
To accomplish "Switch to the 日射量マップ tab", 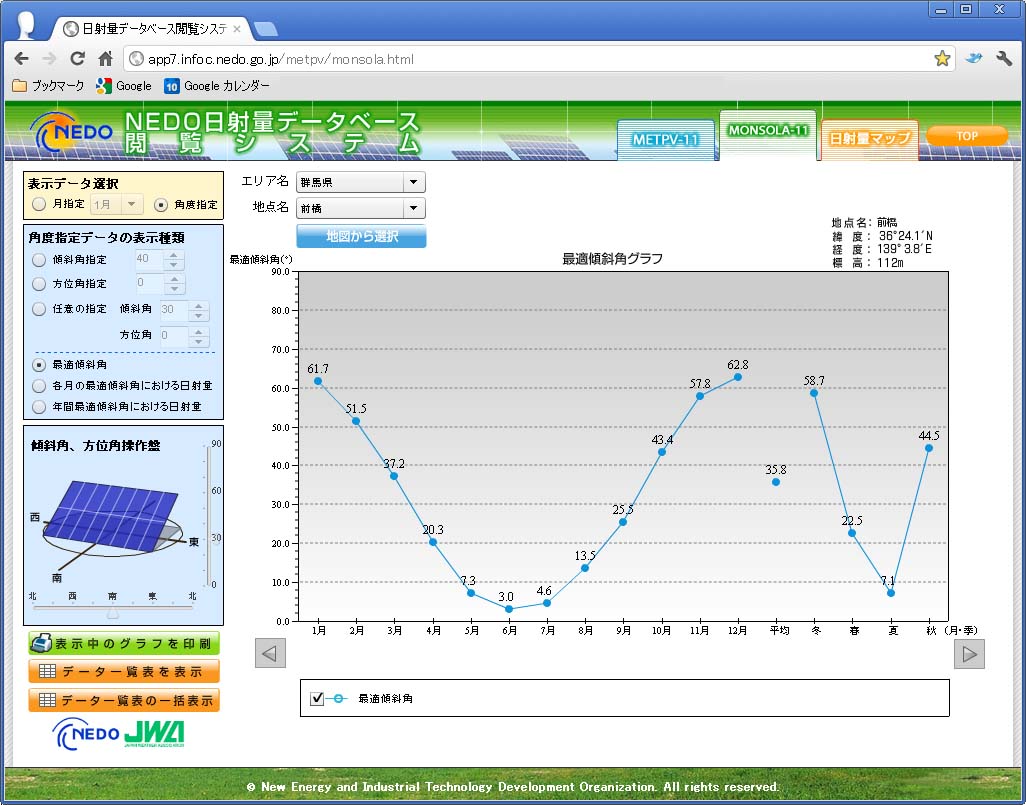I will (870, 139).
